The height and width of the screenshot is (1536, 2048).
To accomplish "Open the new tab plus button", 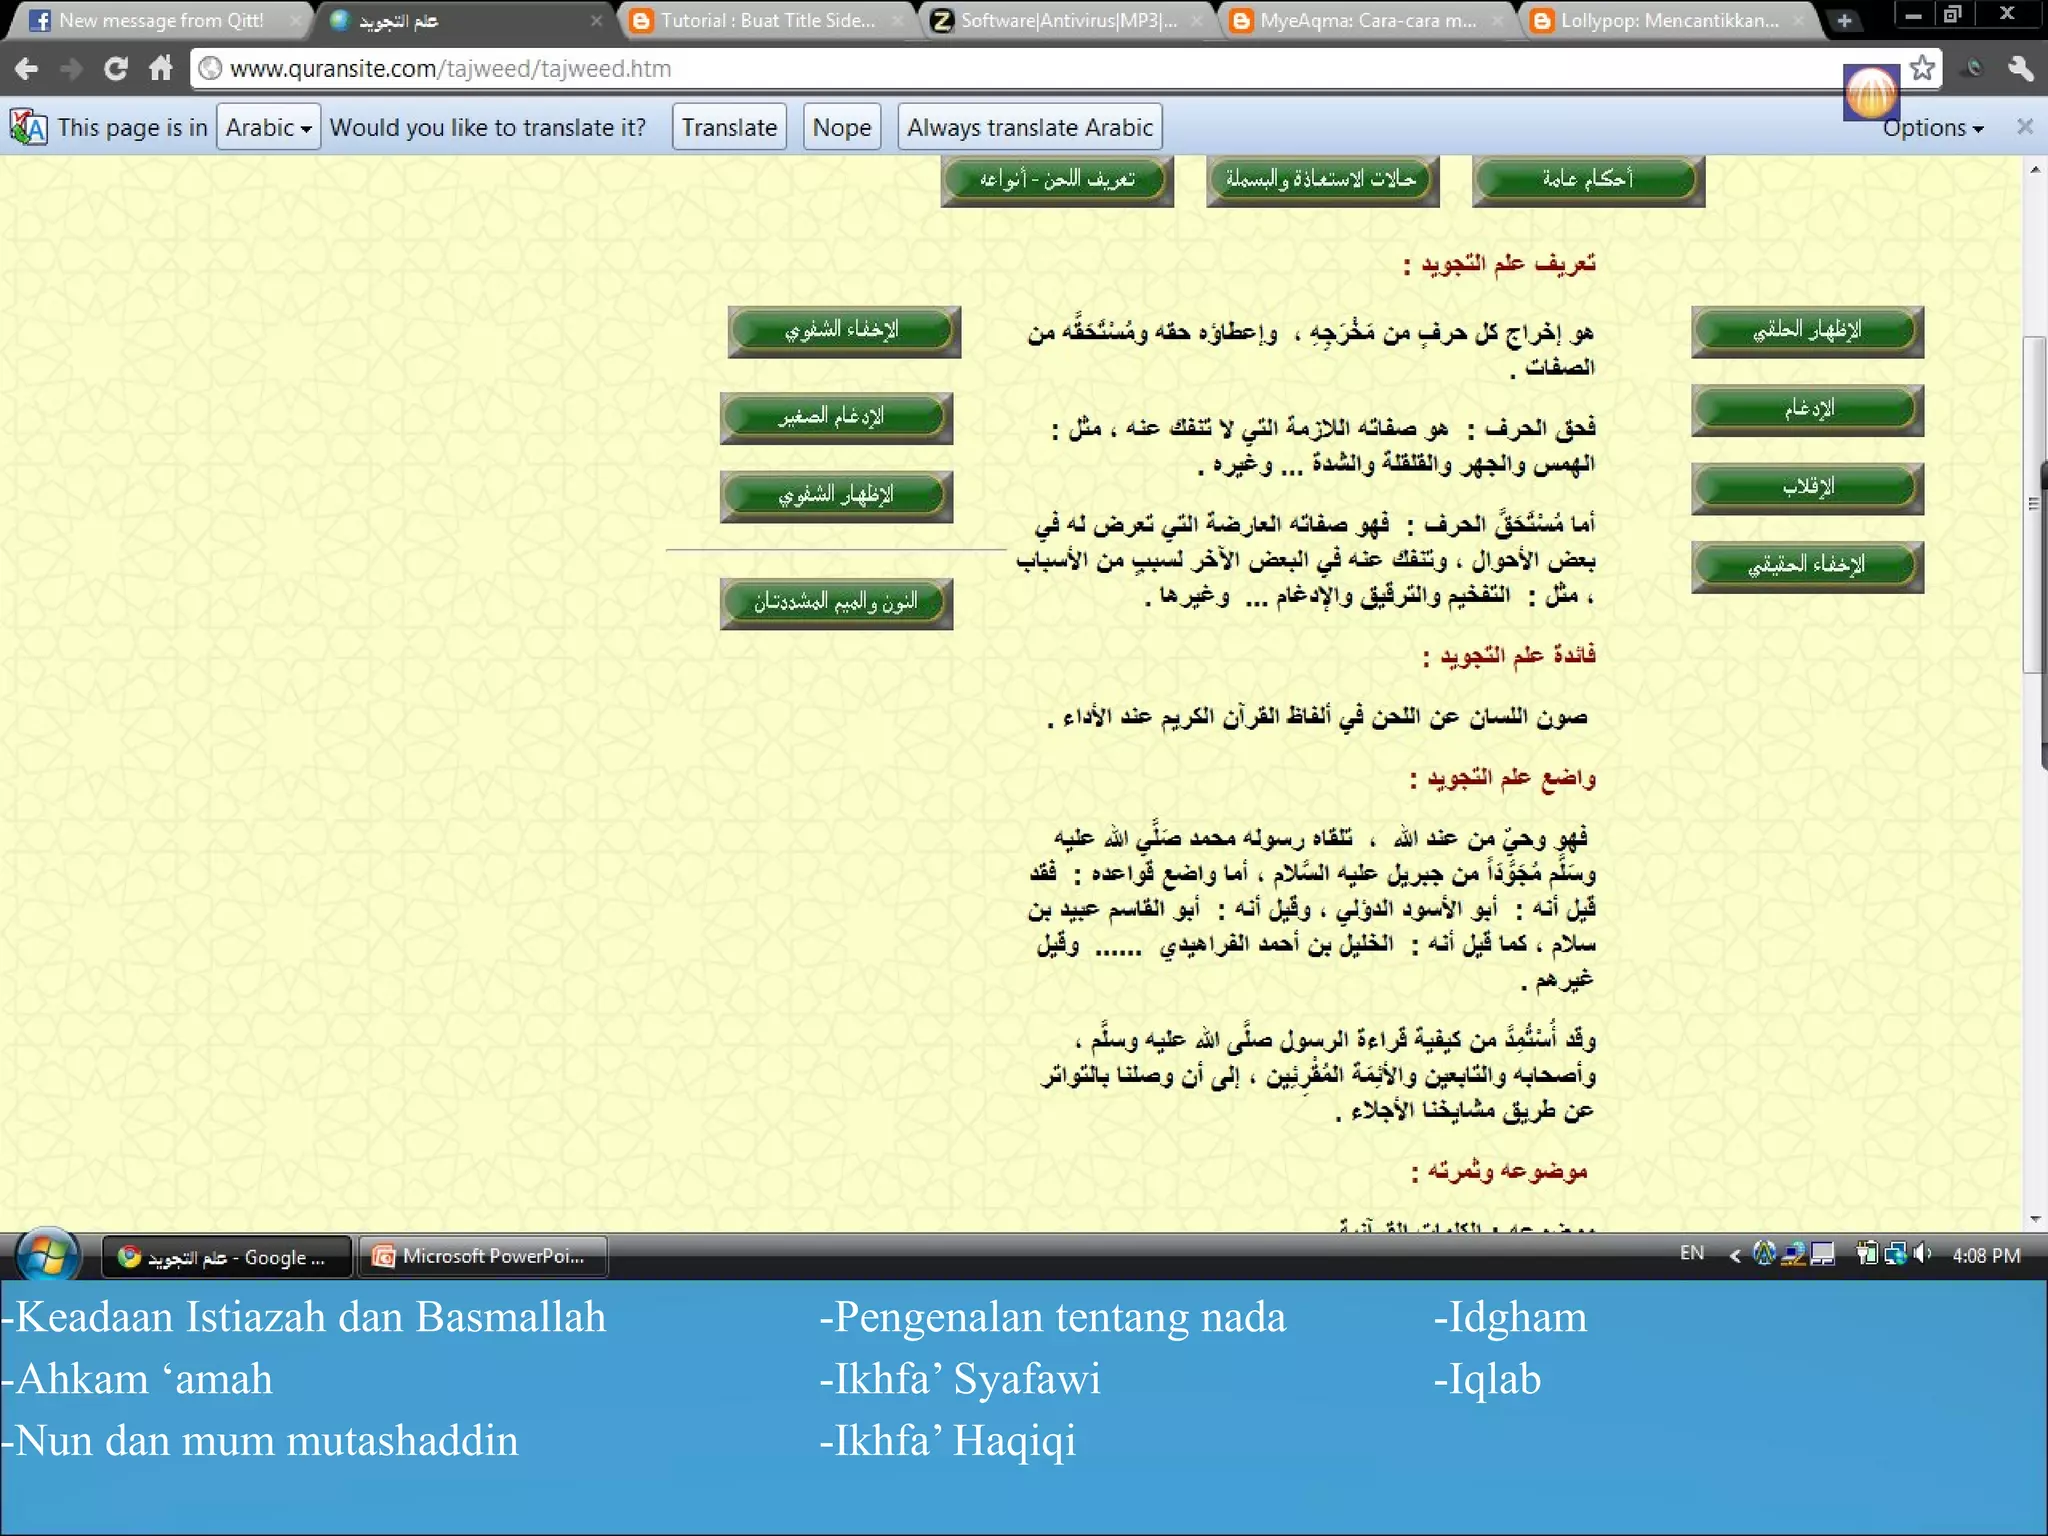I will [1844, 20].
